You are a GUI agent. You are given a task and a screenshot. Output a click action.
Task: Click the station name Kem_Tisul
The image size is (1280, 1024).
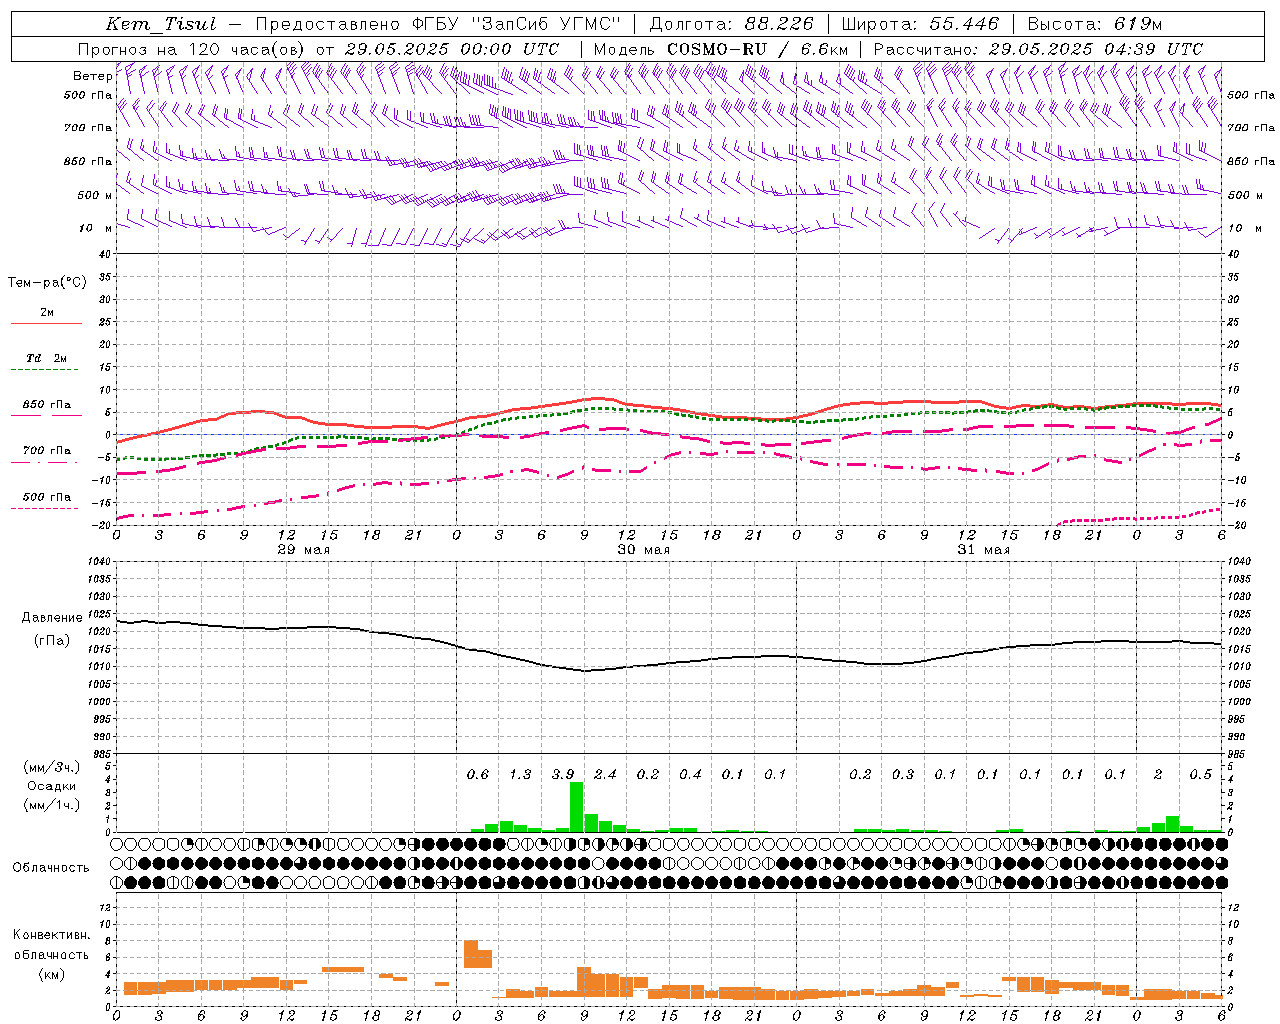coord(161,24)
